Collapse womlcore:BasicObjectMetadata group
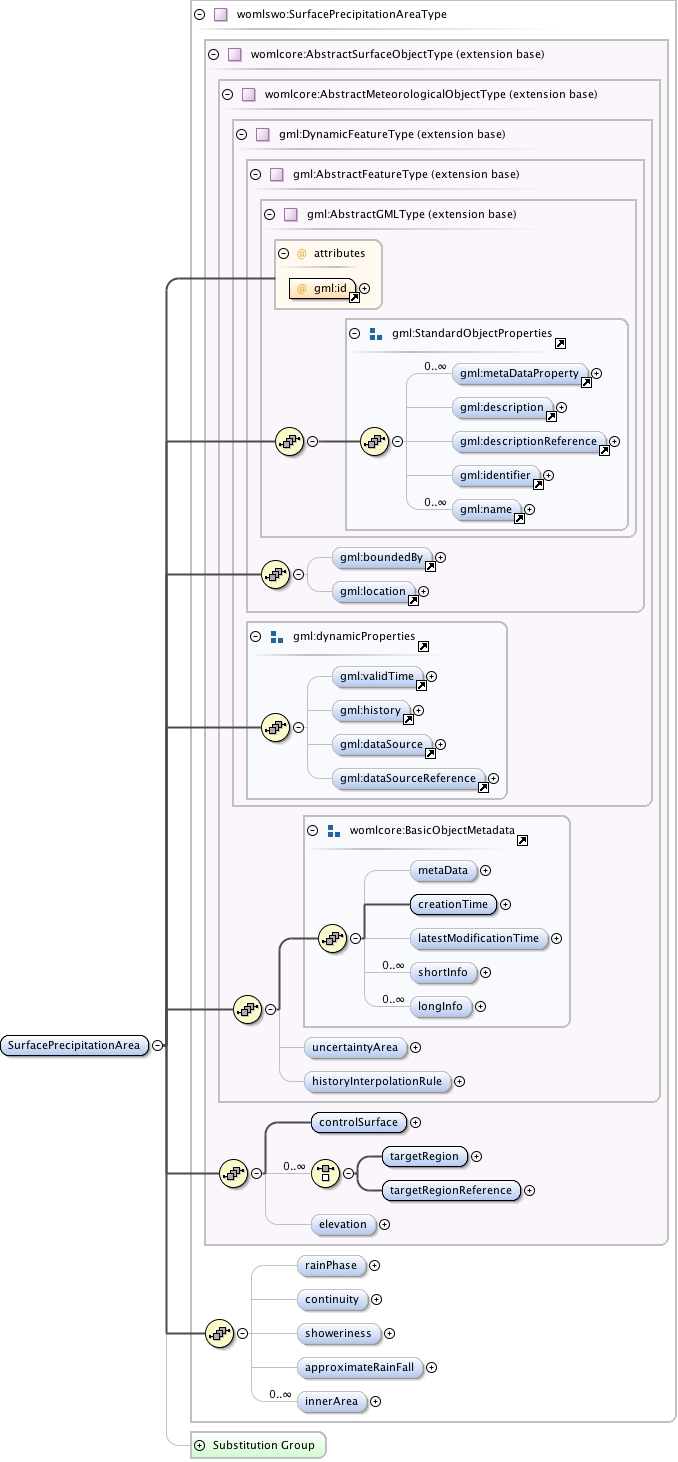The image size is (678, 1462). [x=312, y=830]
